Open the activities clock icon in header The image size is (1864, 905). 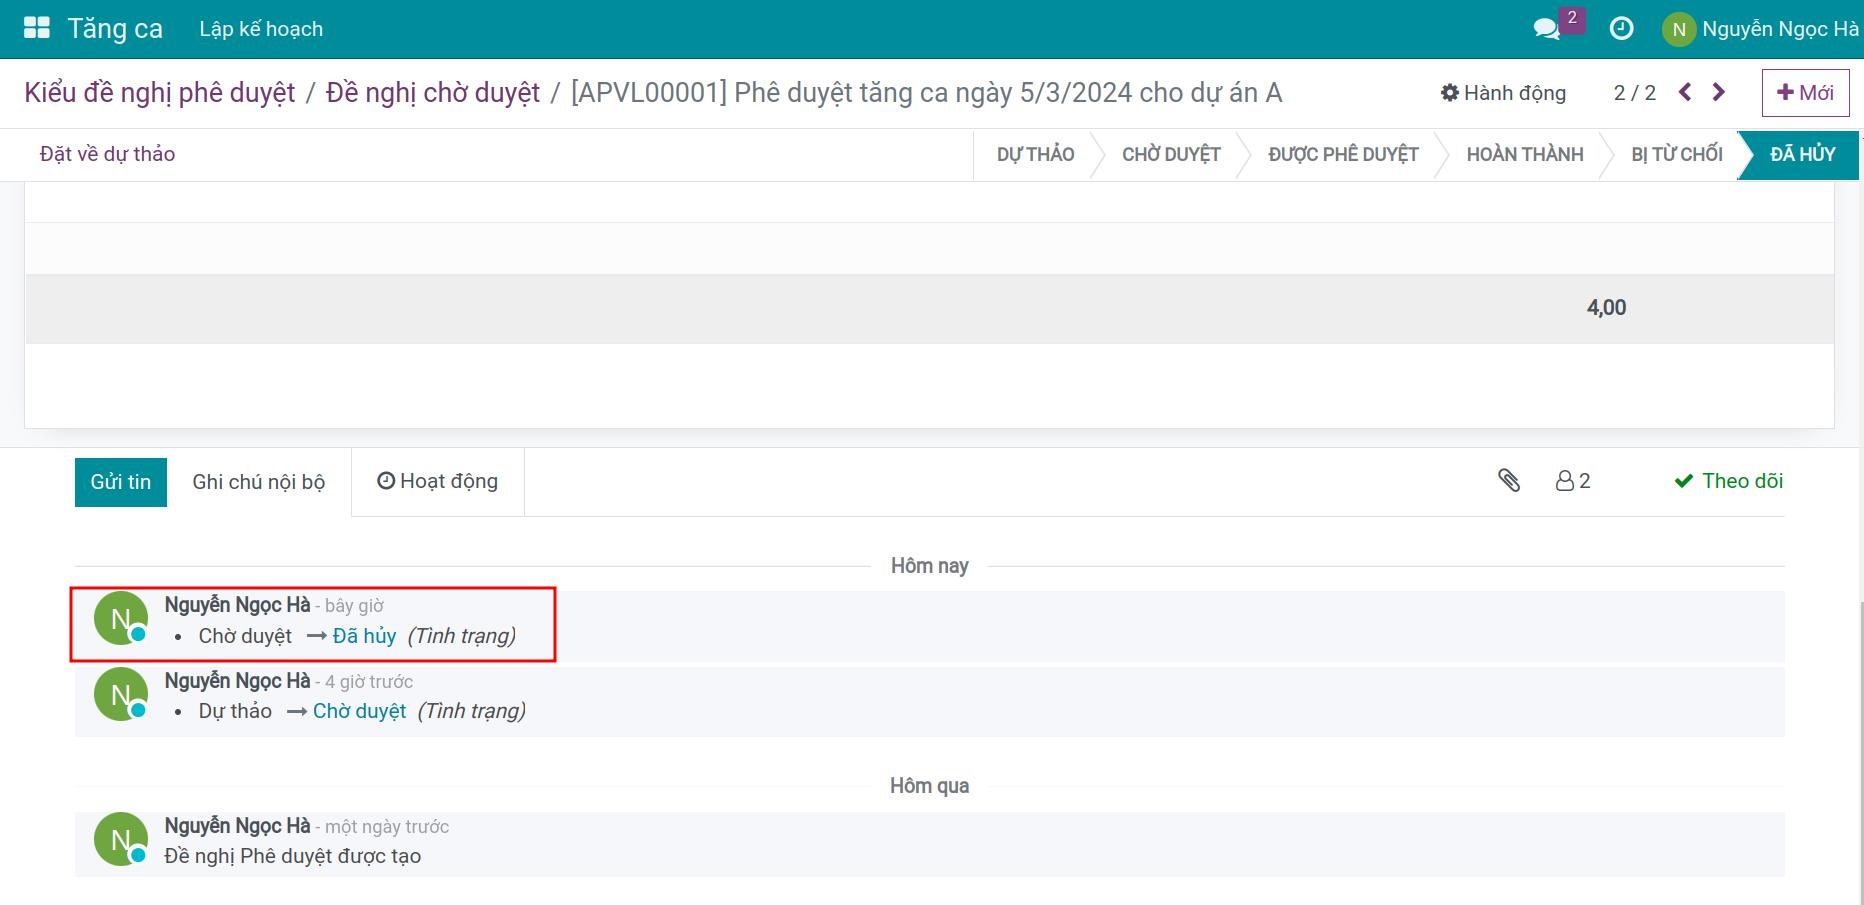click(x=1622, y=29)
